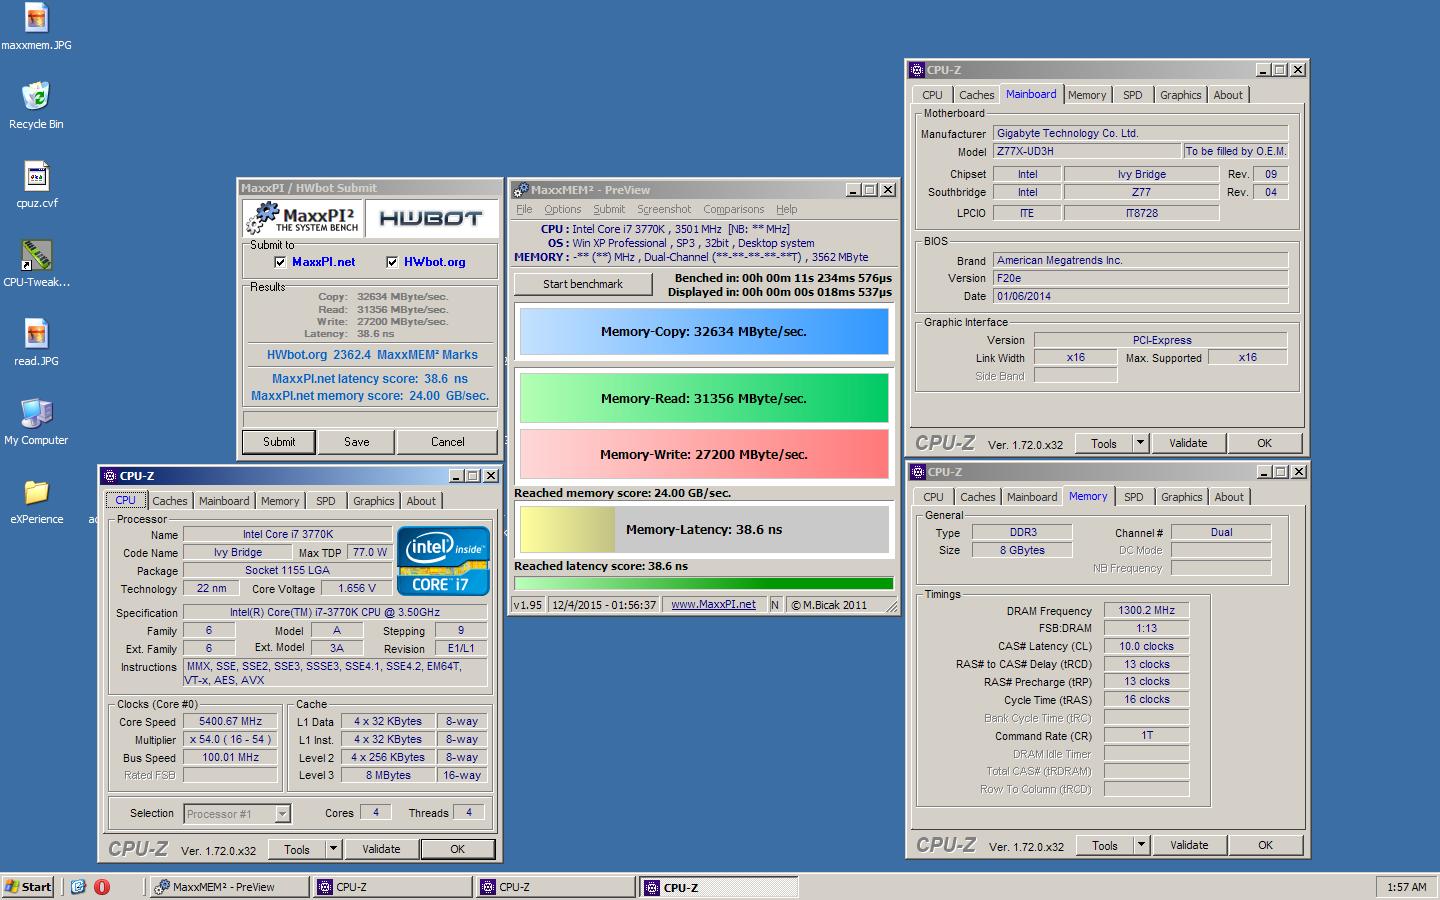Click Tools button in CPU-Z Memory window
Image resolution: width=1440 pixels, height=900 pixels.
pos(1104,845)
